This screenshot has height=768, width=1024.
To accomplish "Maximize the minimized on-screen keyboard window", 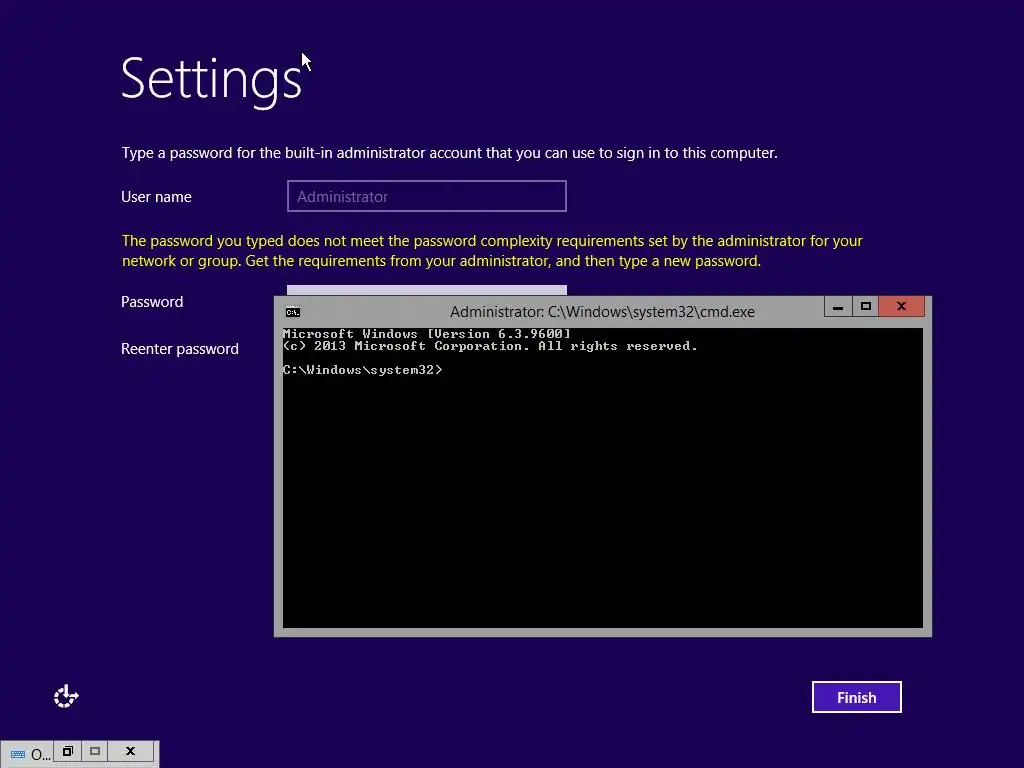I will (x=95, y=751).
